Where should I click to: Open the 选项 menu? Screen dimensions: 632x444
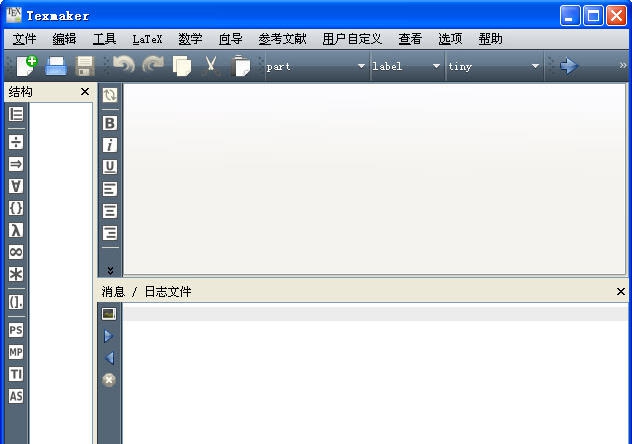(450, 39)
